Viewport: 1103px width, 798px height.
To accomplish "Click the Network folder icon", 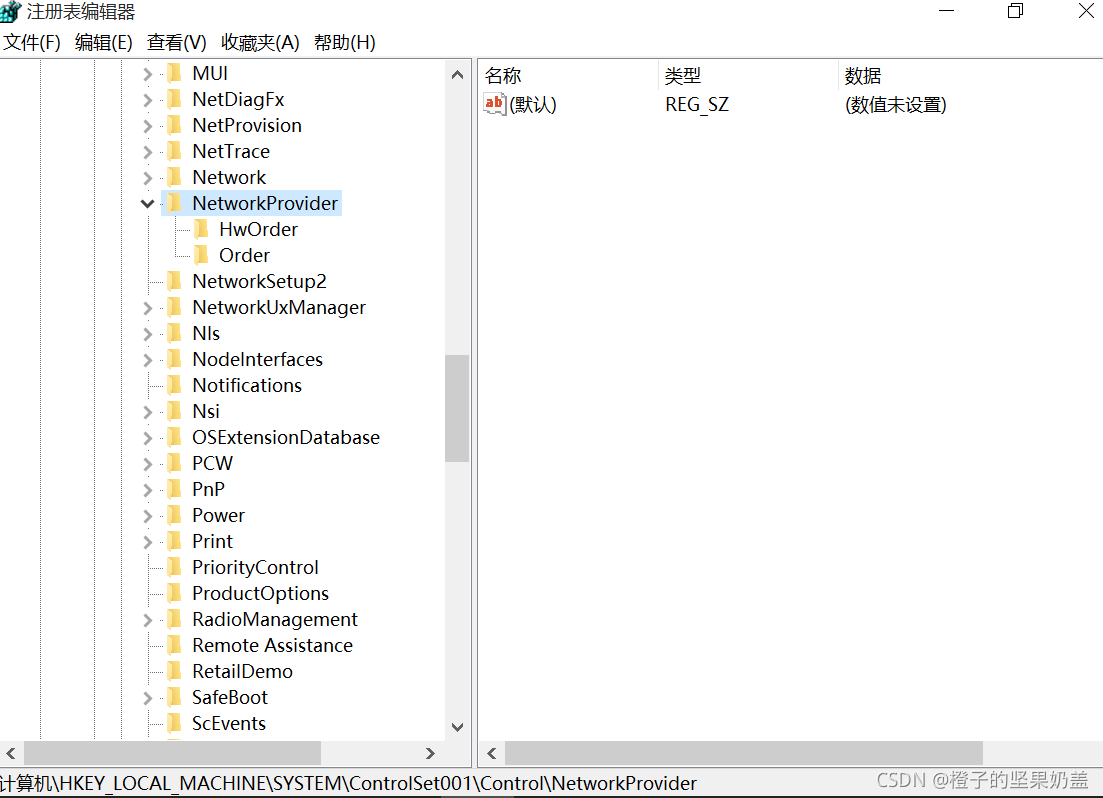I will 175,177.
